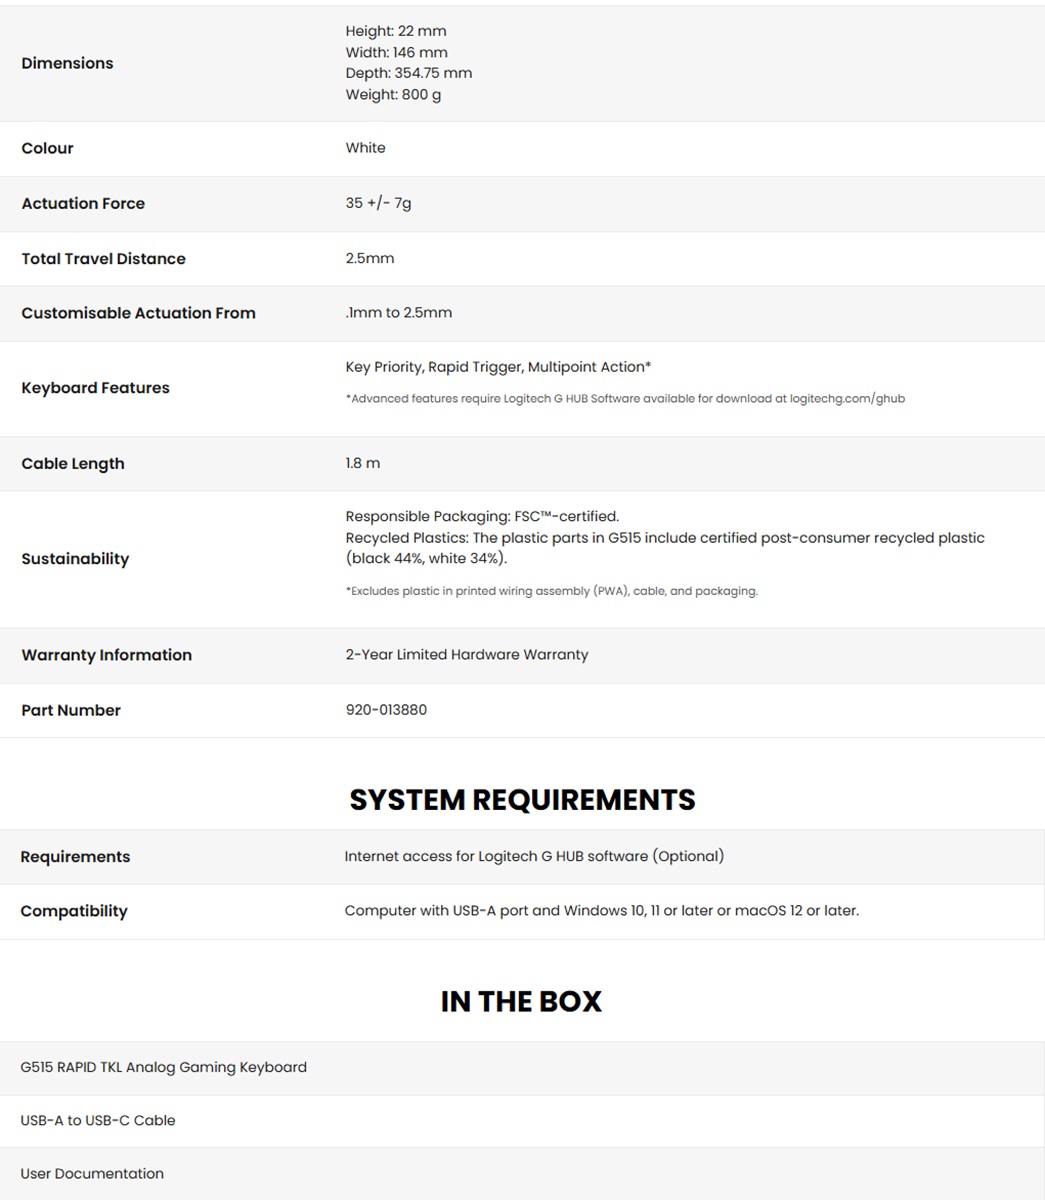Click the Compatibility row label
This screenshot has width=1045, height=1200.
click(x=74, y=911)
